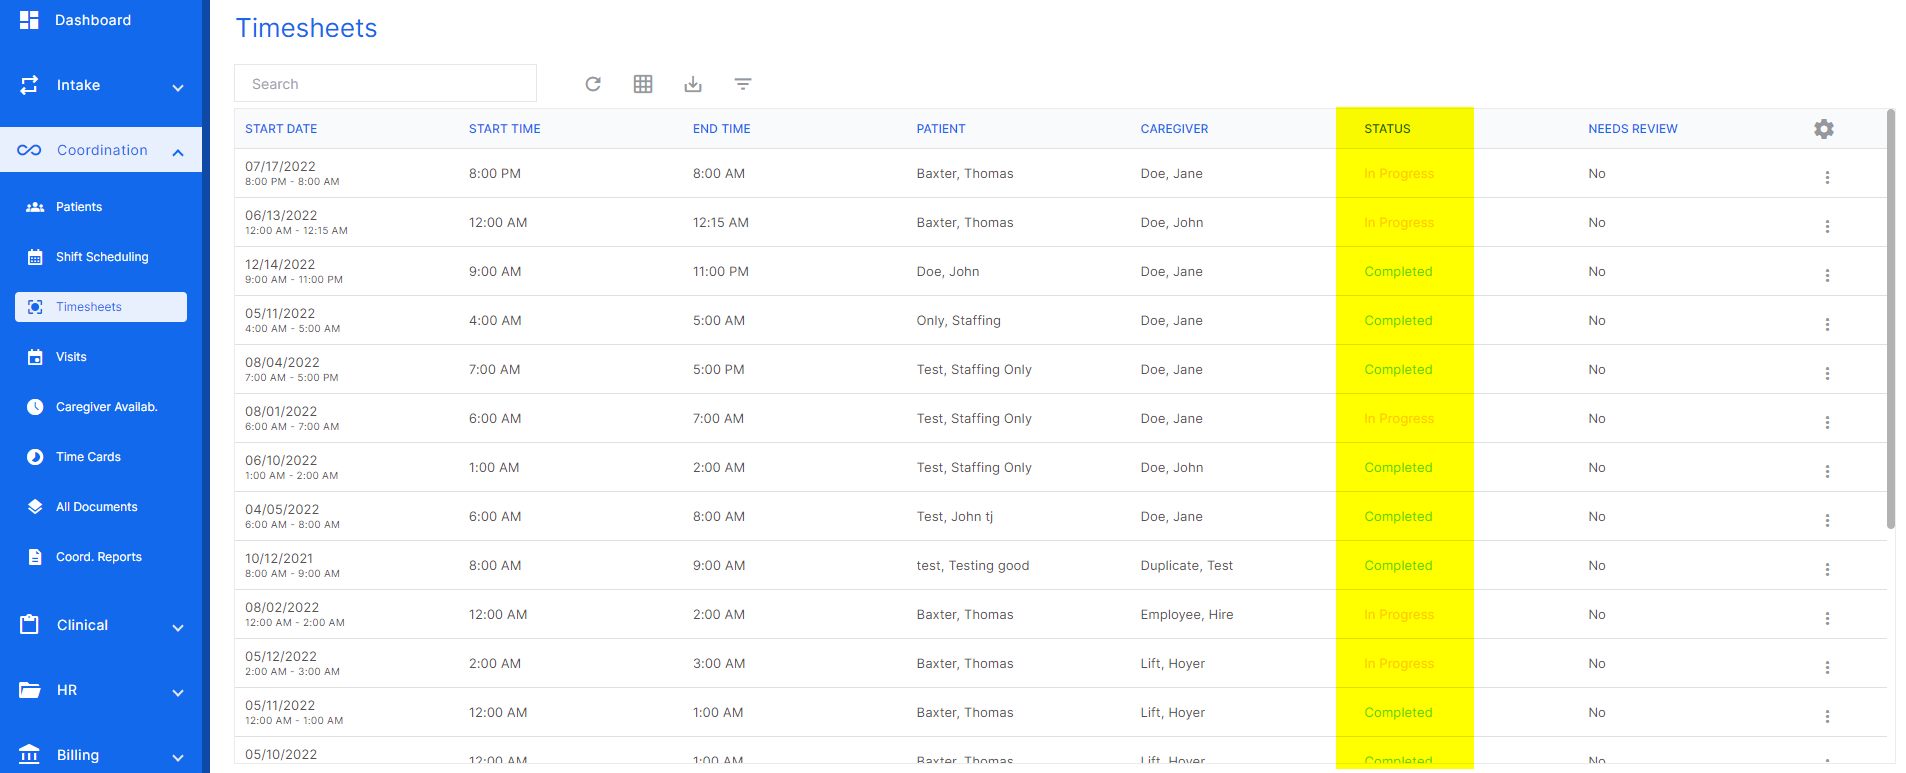Open row menu for 06/10/2022 timesheet
1906x773 pixels.
1827,471
